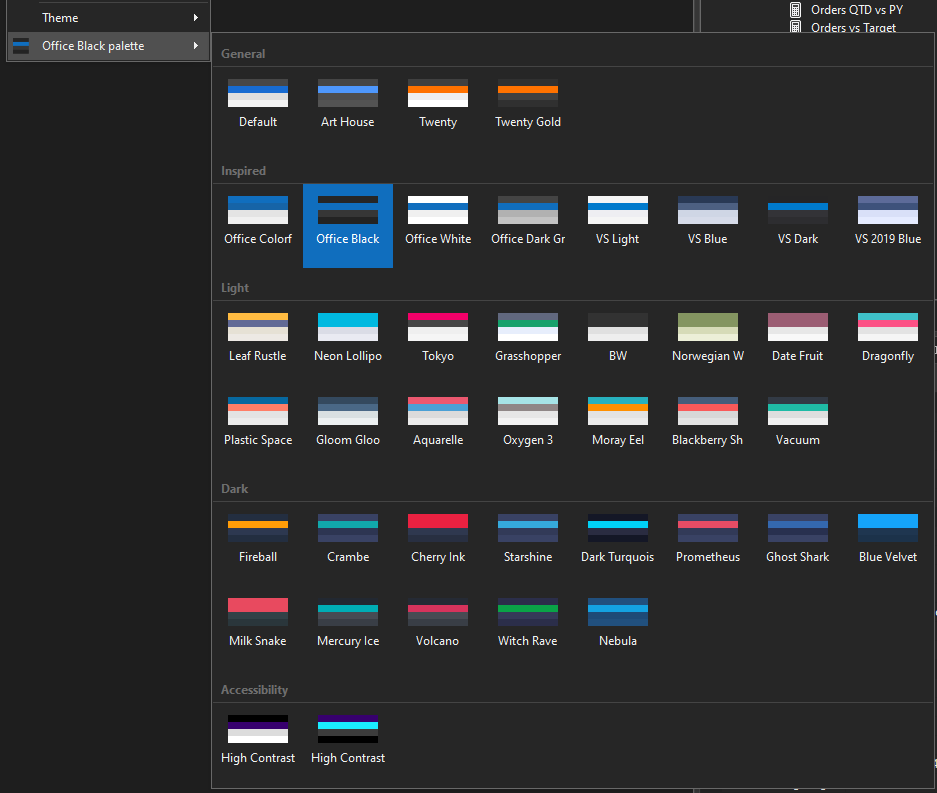Click the measure icon beside Orders QTD vs PY
This screenshot has height=793, width=937.
point(796,10)
